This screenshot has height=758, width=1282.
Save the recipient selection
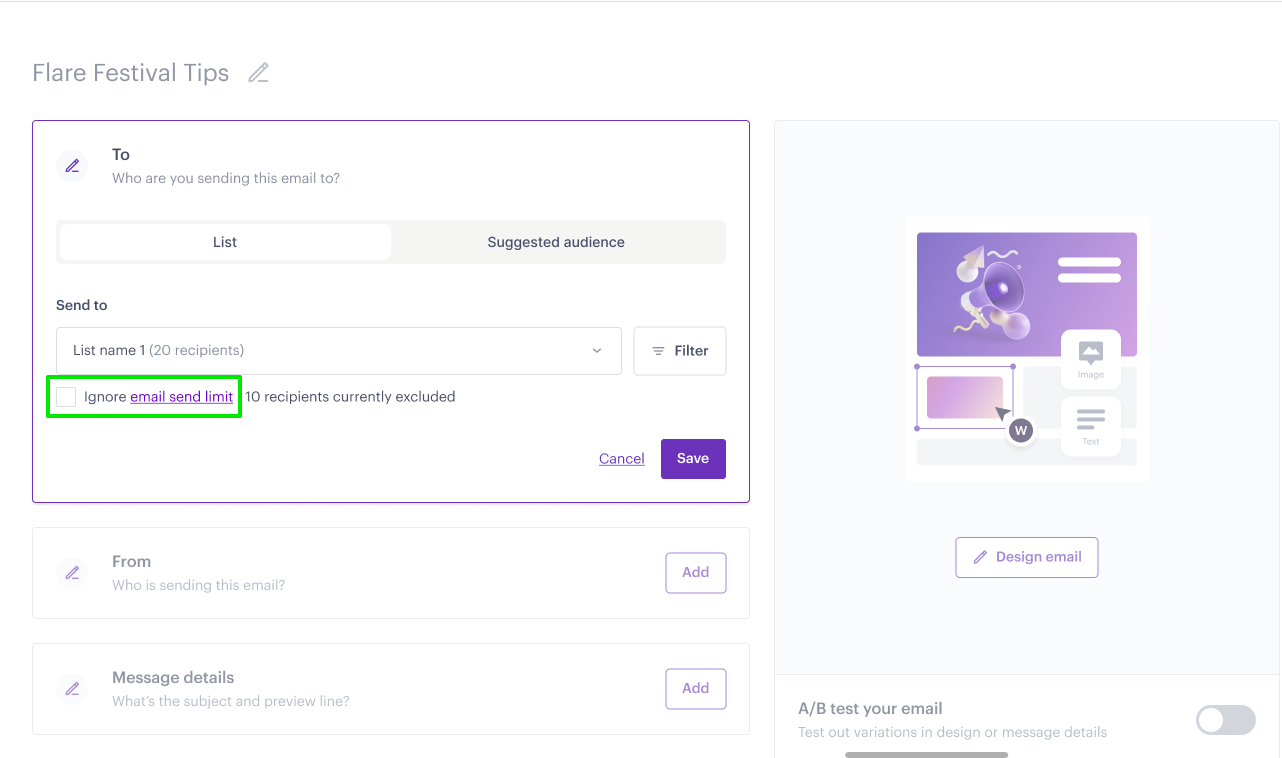click(x=693, y=459)
